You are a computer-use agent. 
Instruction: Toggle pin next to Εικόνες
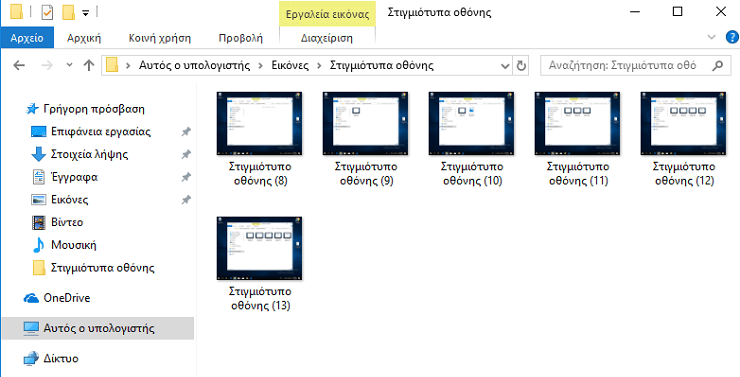pos(186,200)
